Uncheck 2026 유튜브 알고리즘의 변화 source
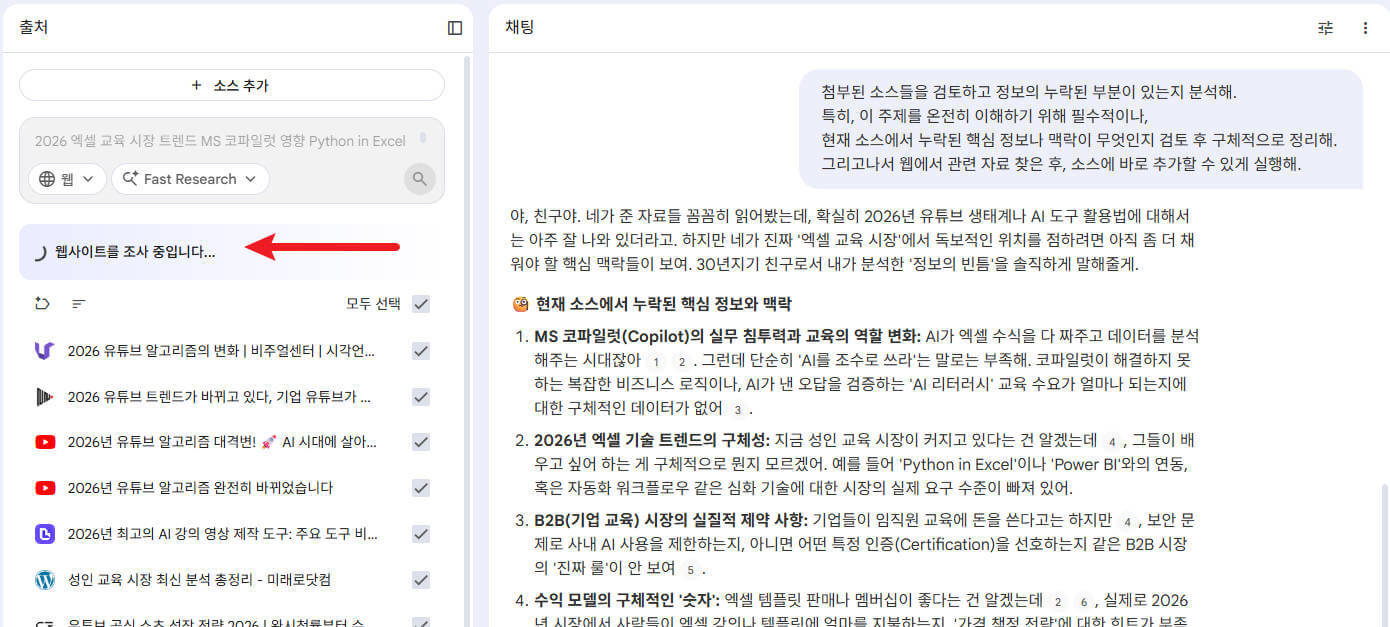 pyautogui.click(x=421, y=350)
